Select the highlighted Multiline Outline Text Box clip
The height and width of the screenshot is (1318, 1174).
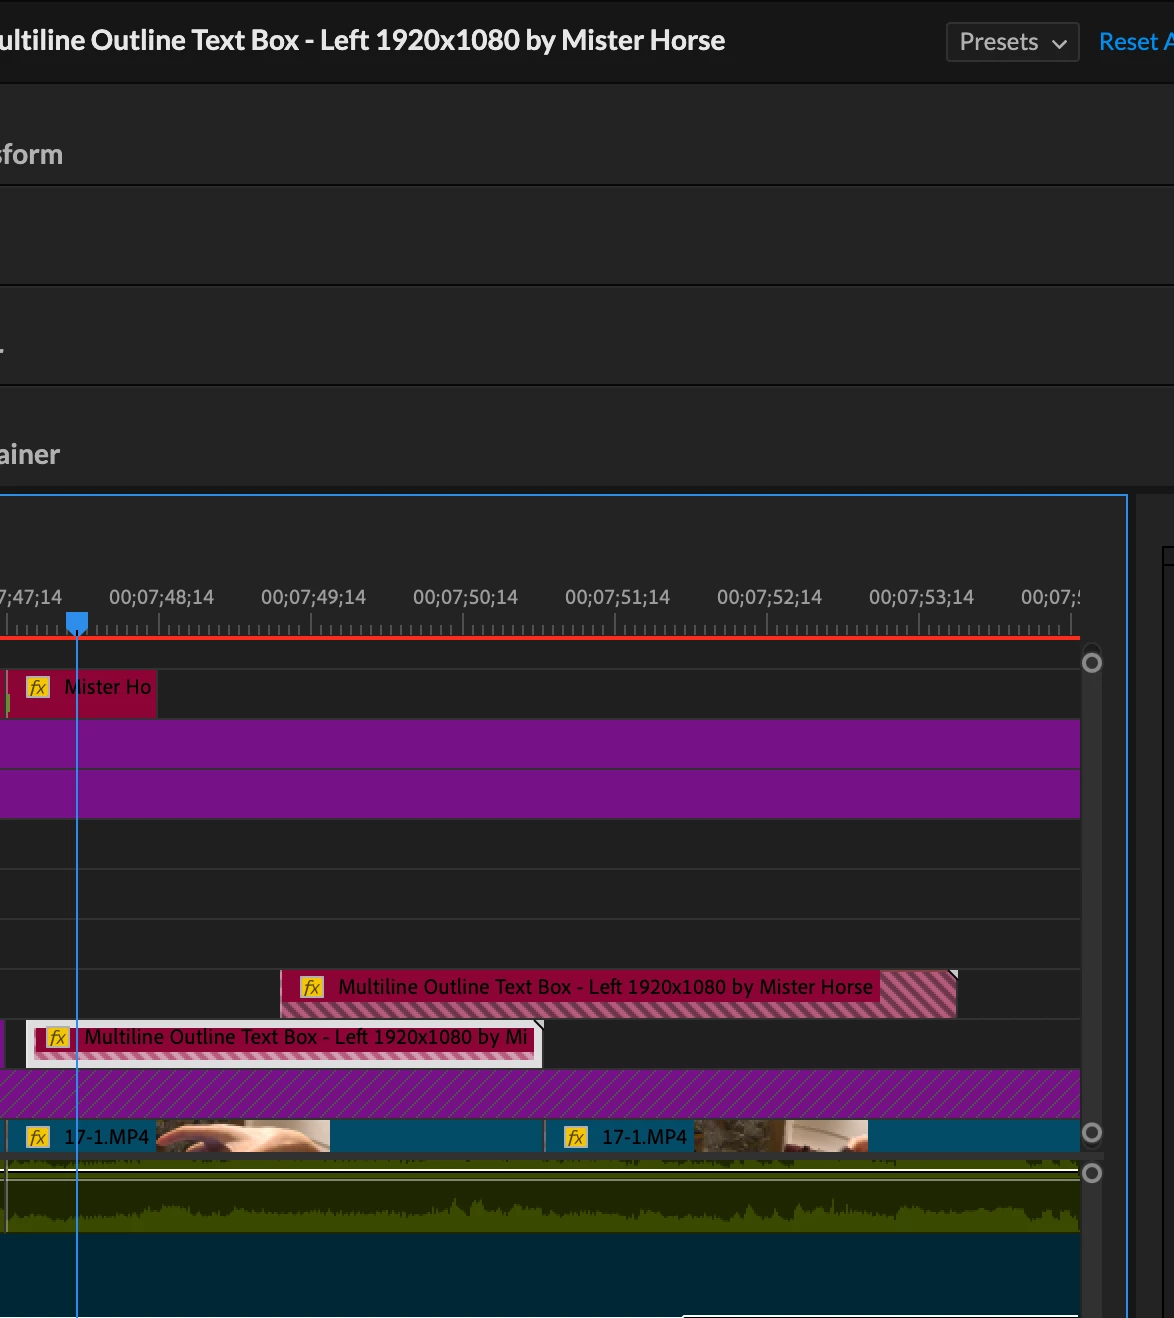coord(284,1044)
